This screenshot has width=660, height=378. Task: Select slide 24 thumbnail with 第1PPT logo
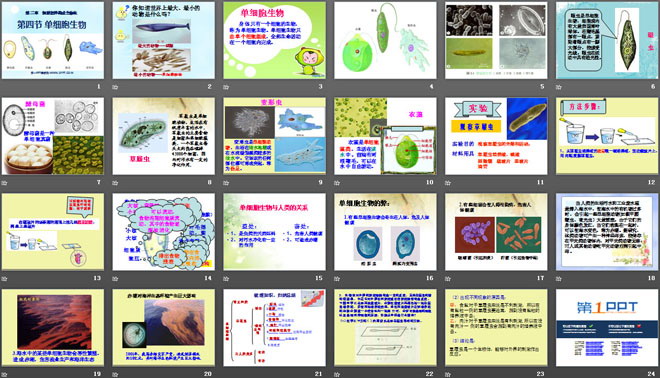[607, 327]
